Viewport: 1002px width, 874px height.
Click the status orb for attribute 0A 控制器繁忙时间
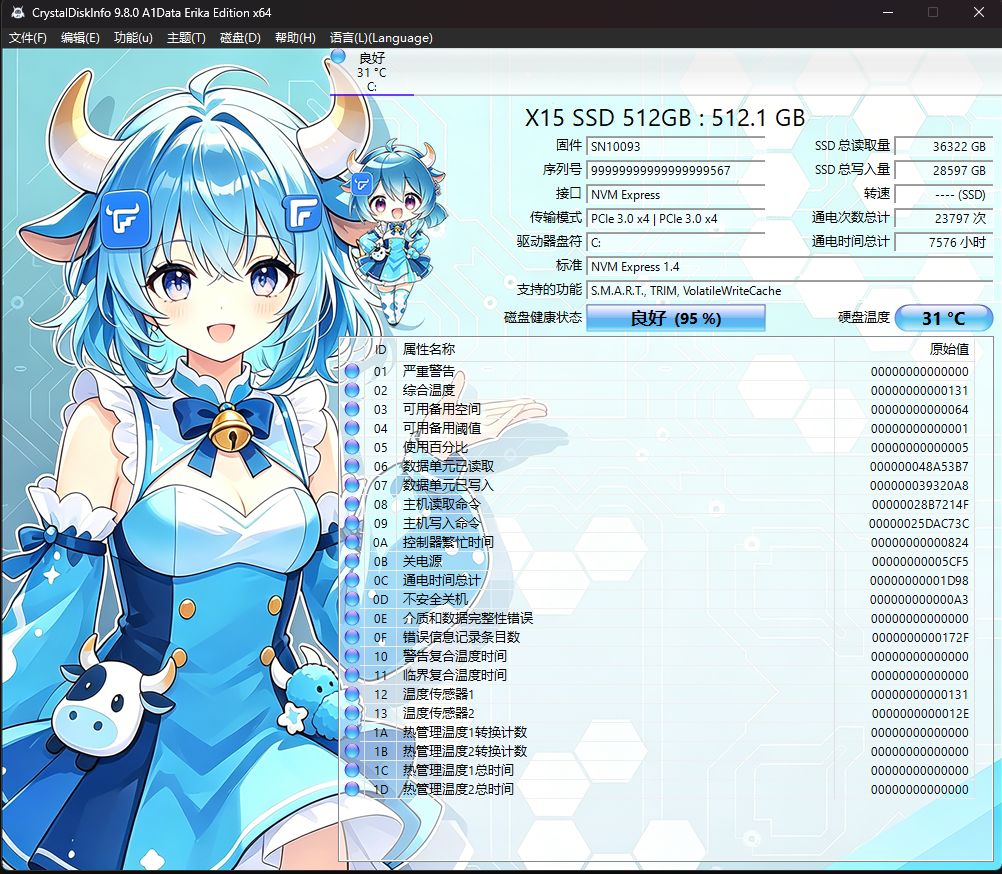351,542
